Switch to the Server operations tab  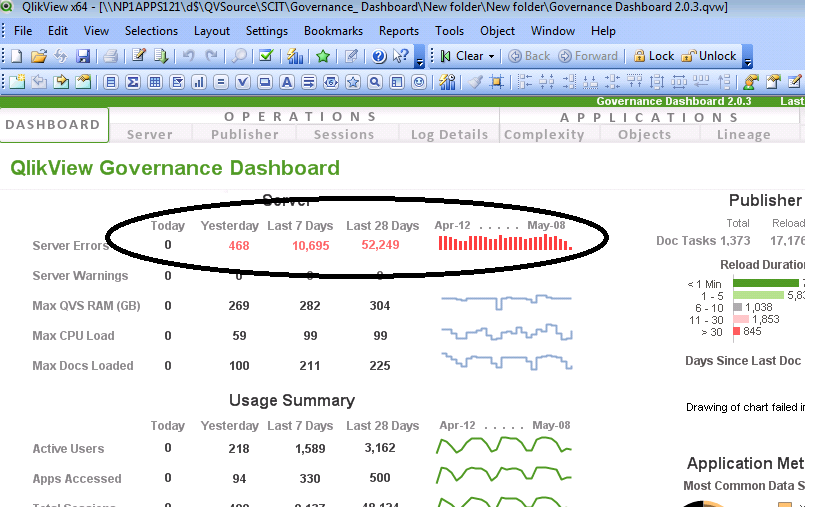[150, 135]
